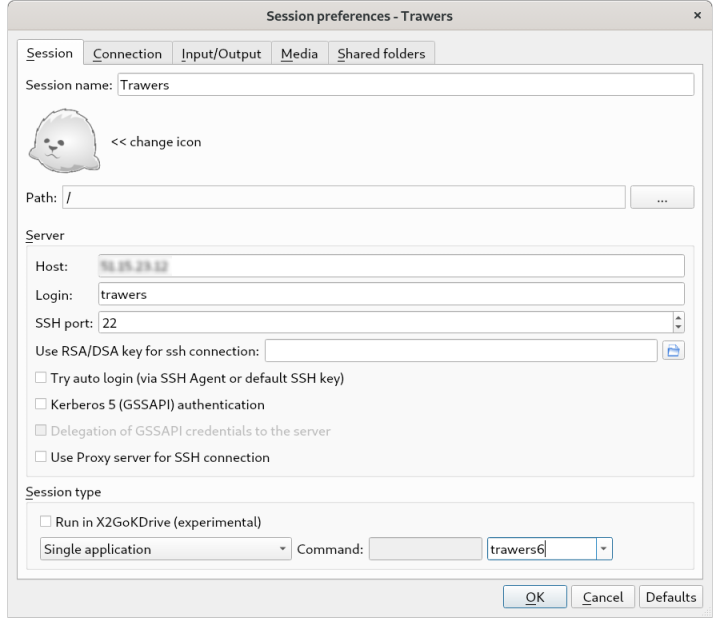
Task: Click into the Path input field
Action: [x=344, y=197]
